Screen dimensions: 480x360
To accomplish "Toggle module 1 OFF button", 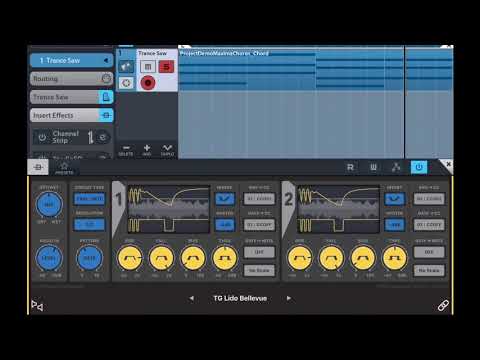I will pyautogui.click(x=259, y=252).
